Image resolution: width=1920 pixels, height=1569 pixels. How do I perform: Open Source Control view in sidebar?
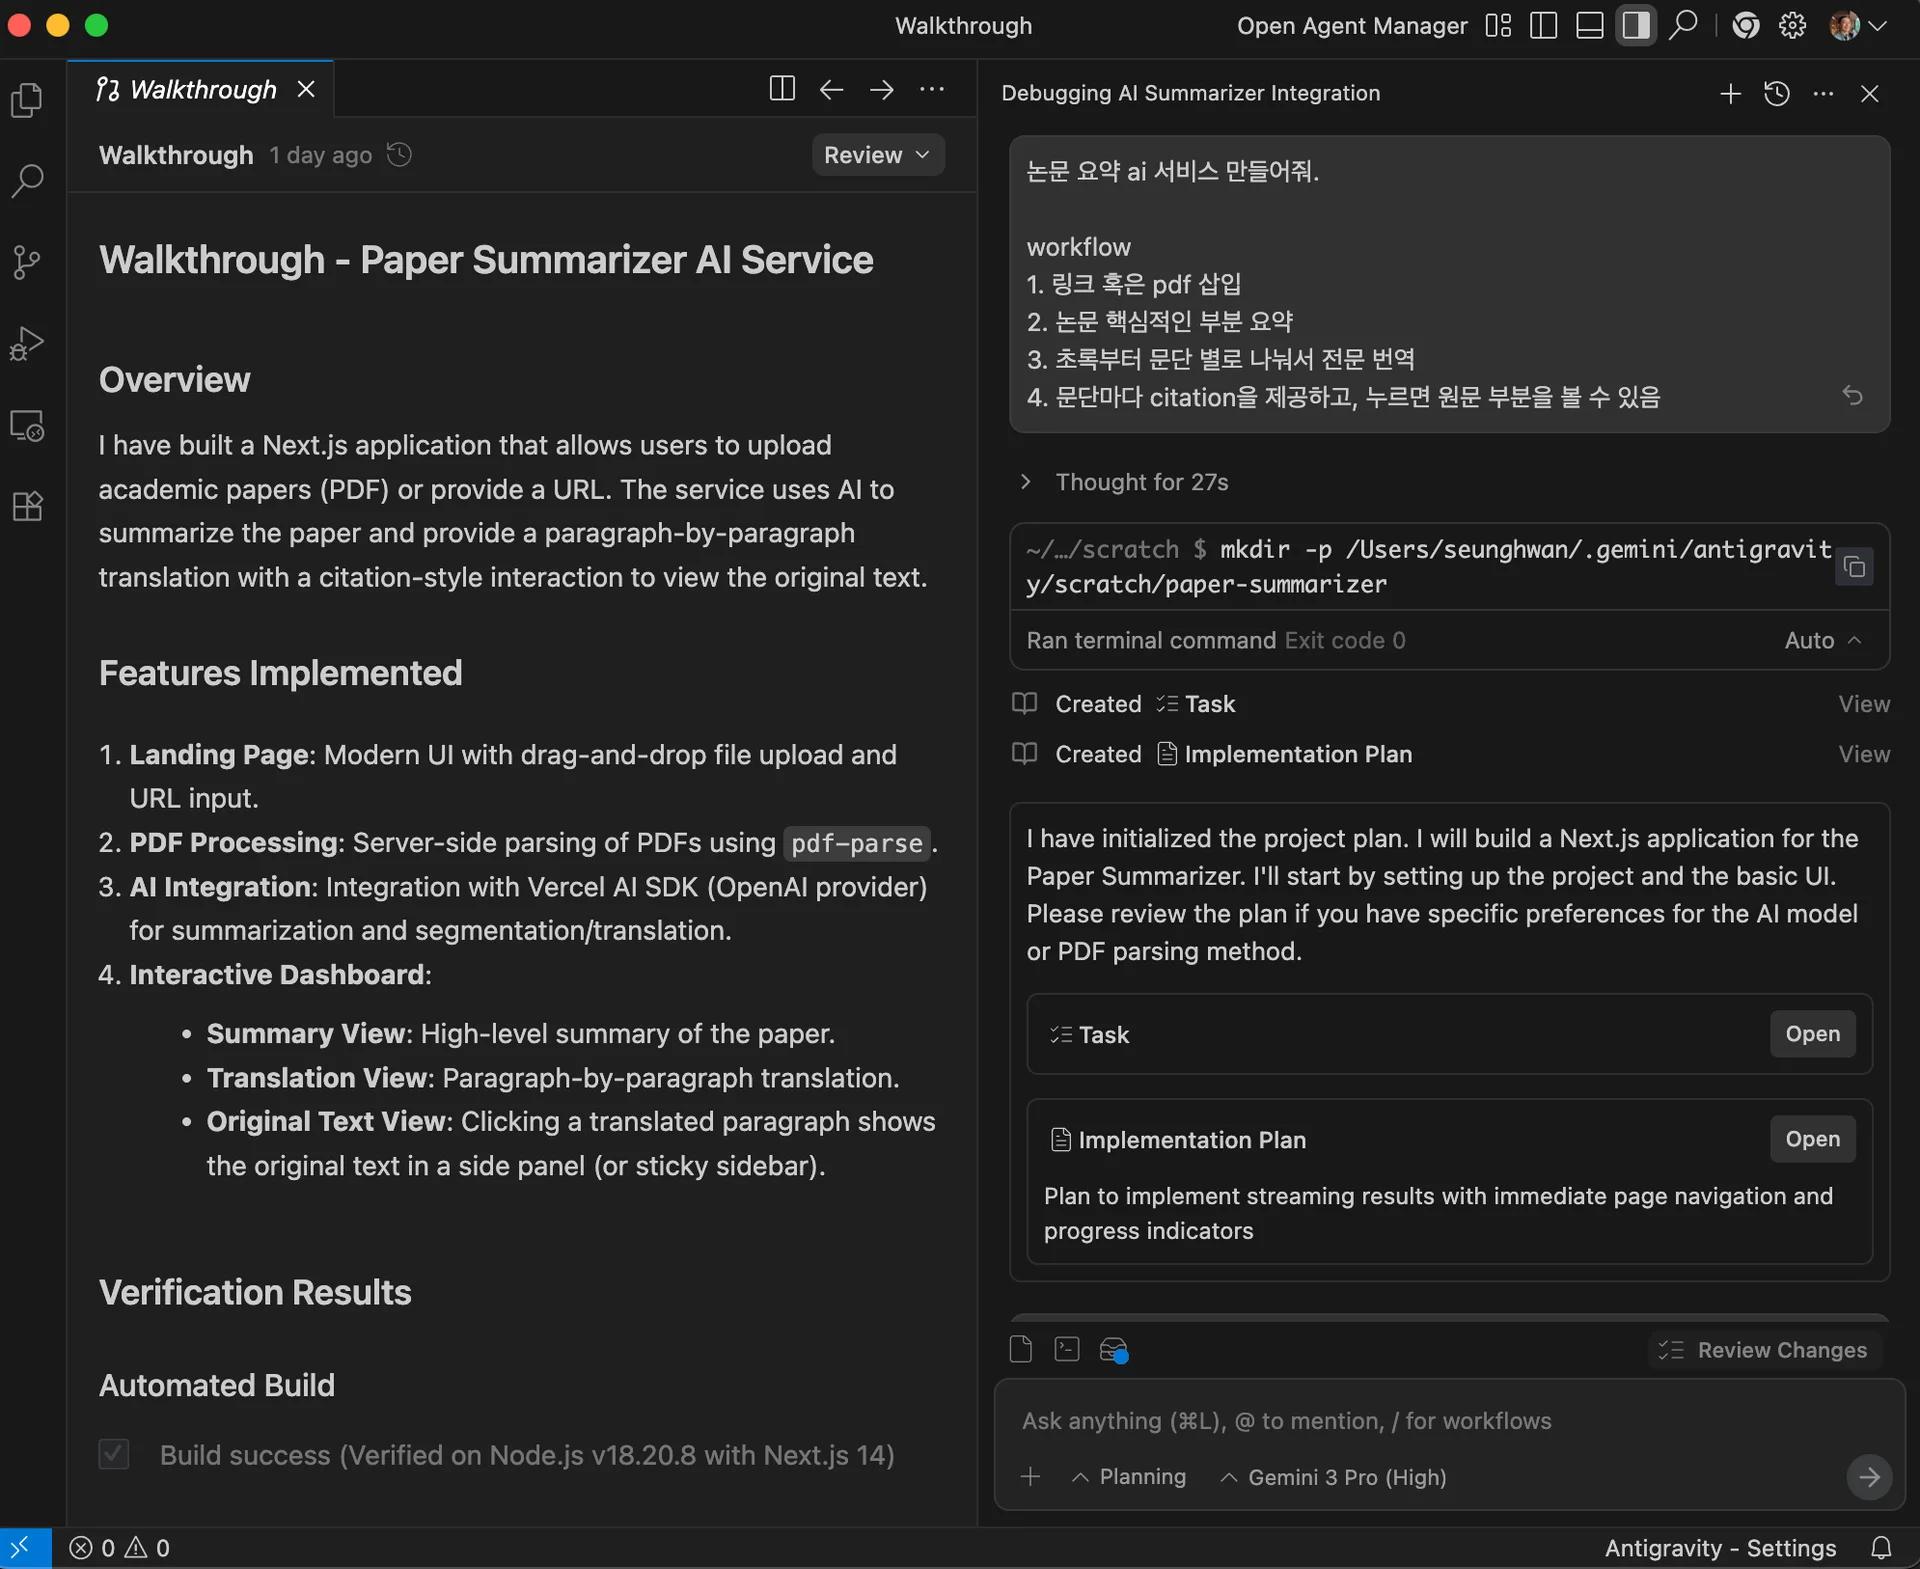coord(27,262)
